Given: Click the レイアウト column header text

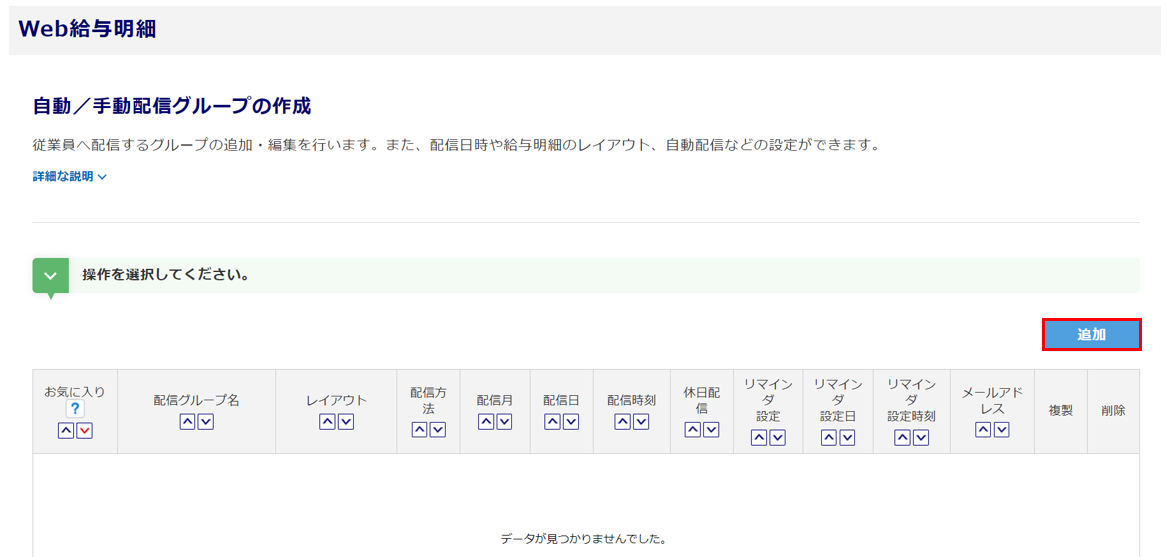Looking at the screenshot, I should pos(337,400).
